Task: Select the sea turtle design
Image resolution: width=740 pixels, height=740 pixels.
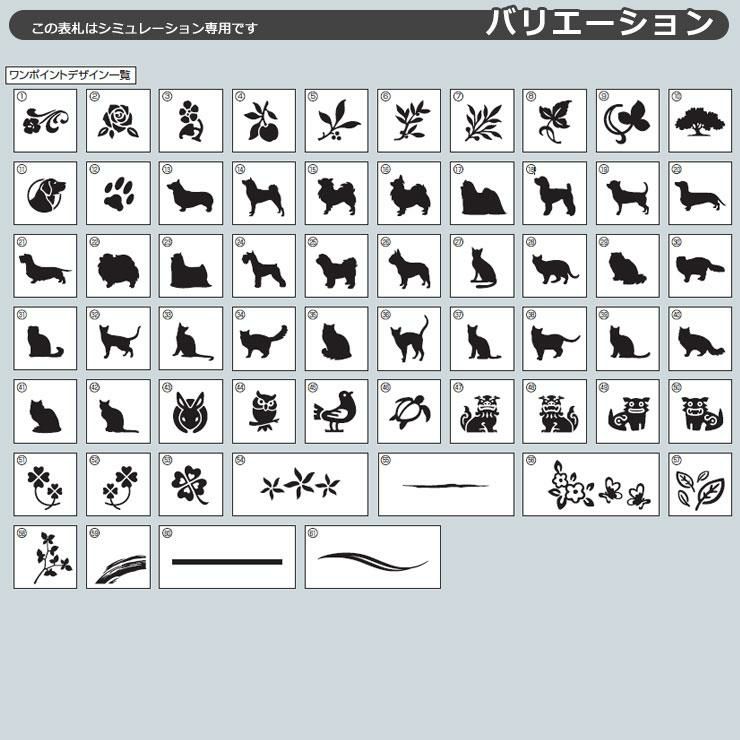Action: [409, 412]
